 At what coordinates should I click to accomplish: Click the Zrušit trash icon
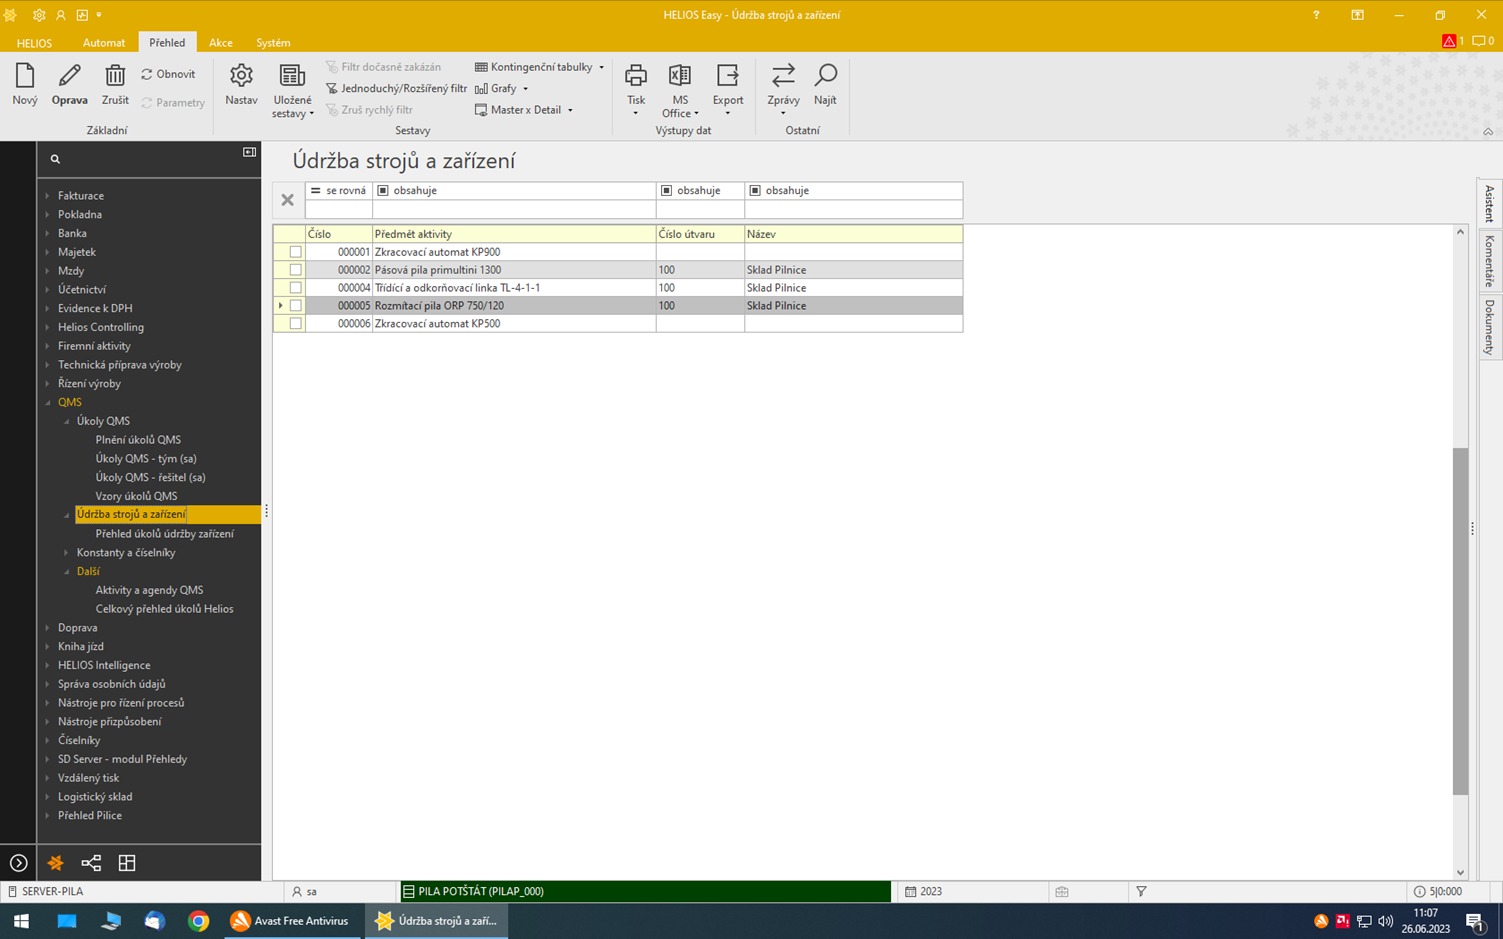[x=115, y=76]
